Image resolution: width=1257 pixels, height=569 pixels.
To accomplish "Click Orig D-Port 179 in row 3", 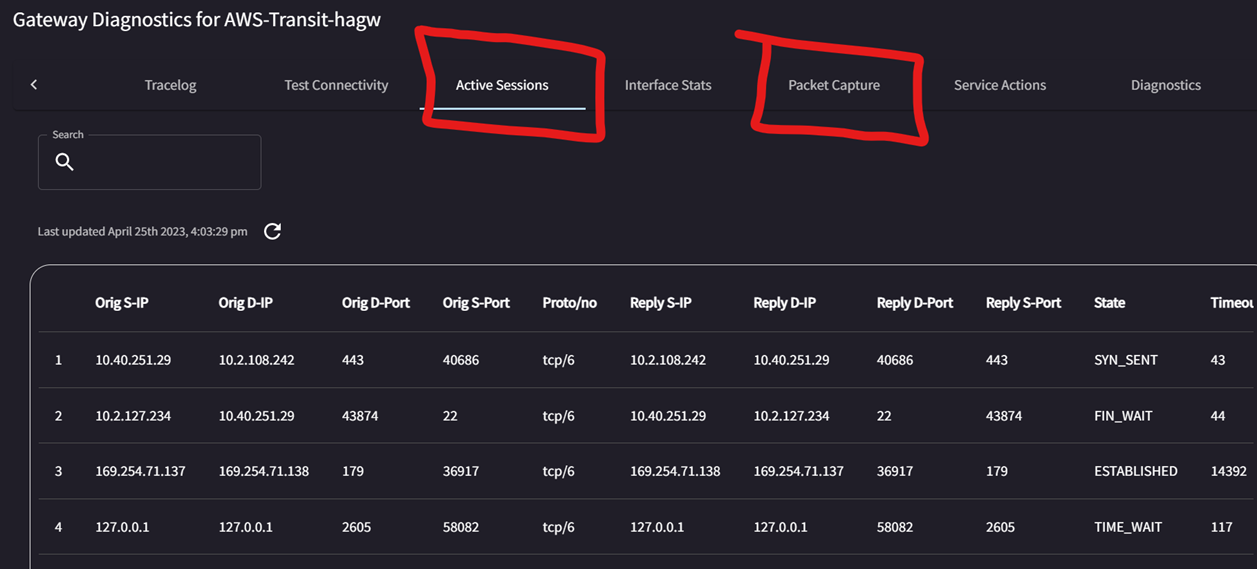I will [x=353, y=471].
